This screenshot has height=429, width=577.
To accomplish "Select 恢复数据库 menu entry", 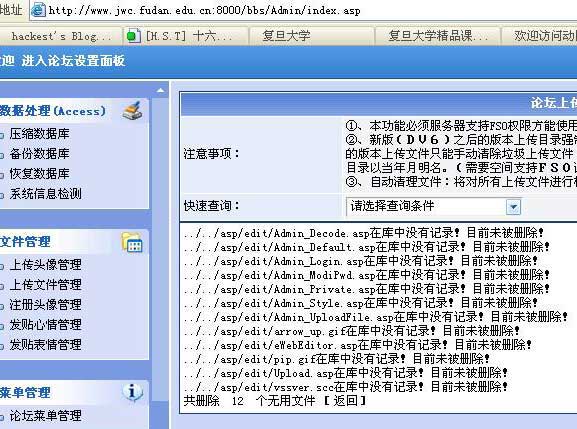I will coord(39,173).
